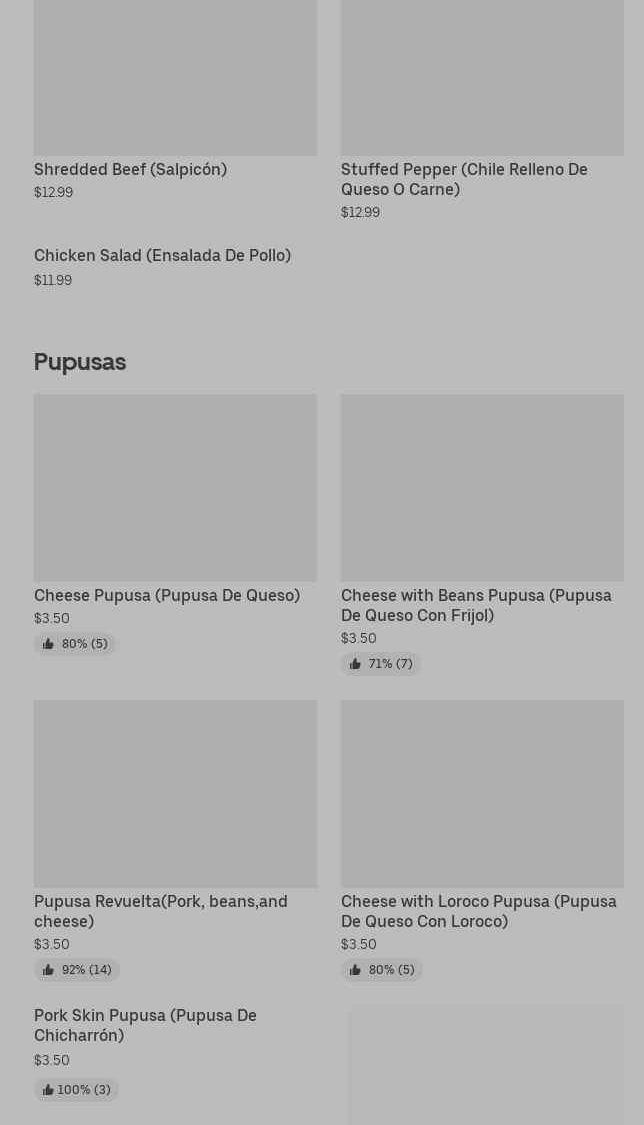Click the Cheese Pupusa photo placeholder
Image resolution: width=644 pixels, height=1125 pixels.
(x=175, y=488)
